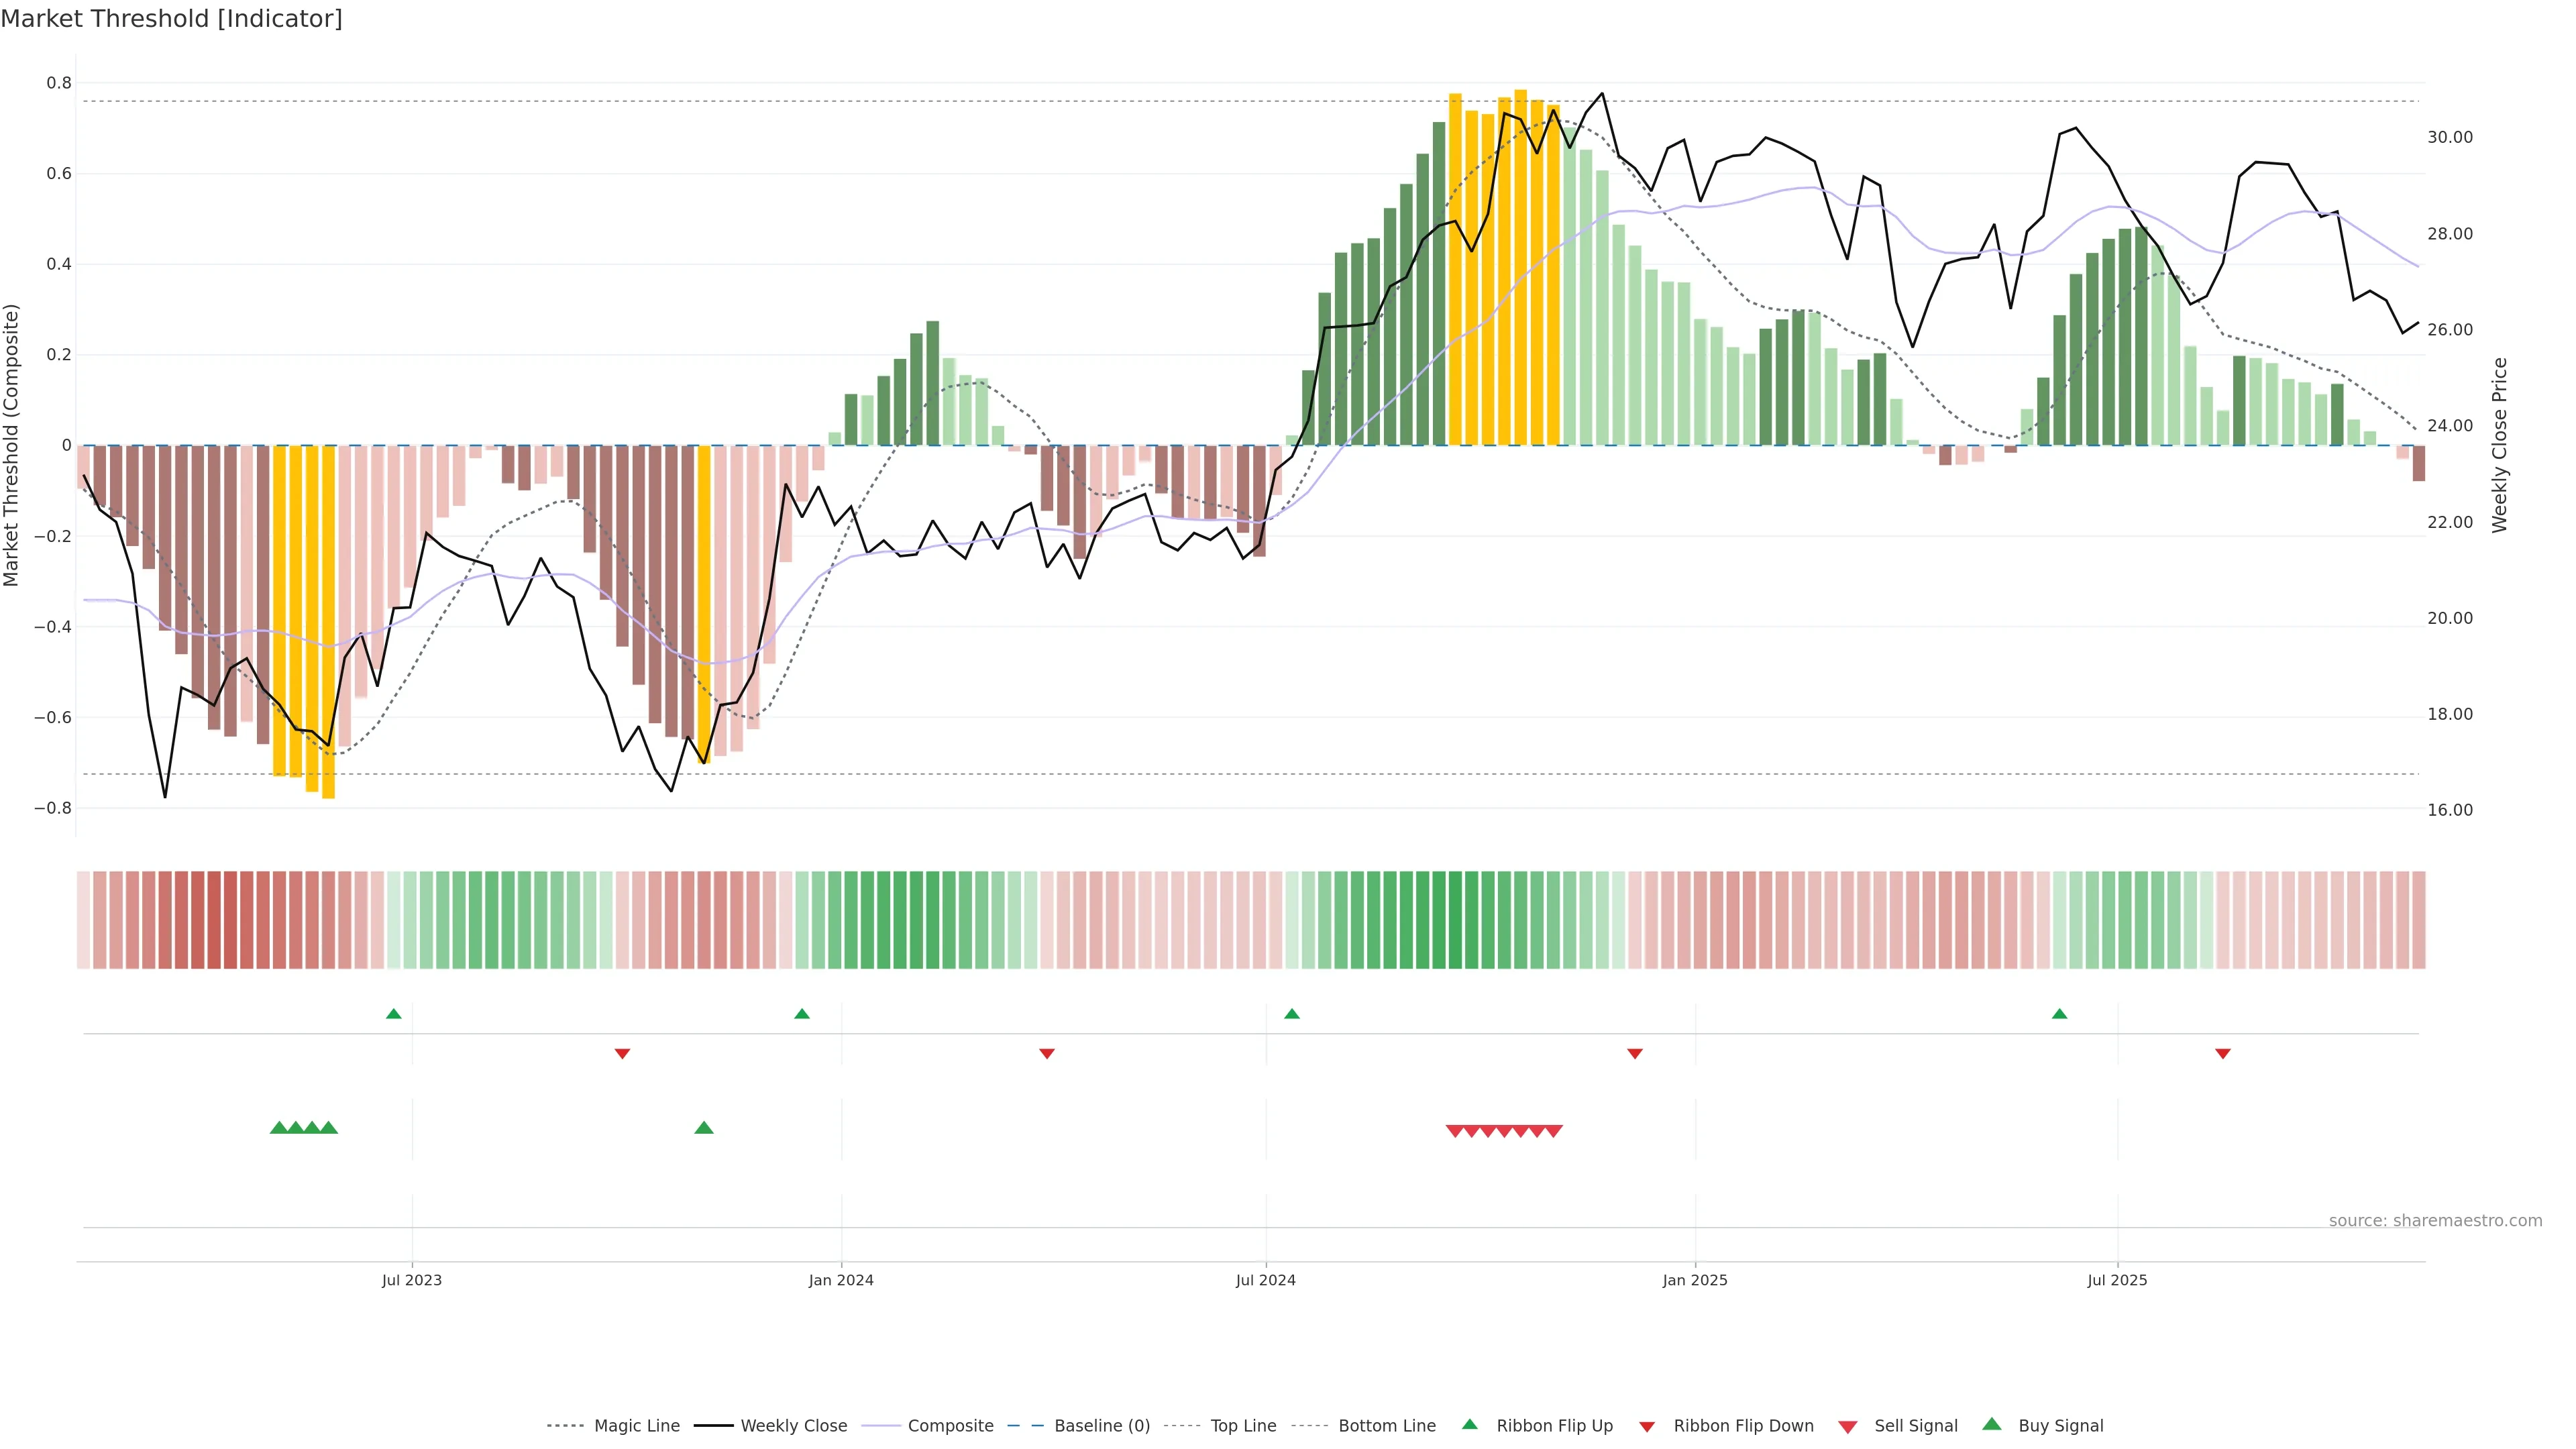Click the Jul 2025 x-axis label
This screenshot has width=2576, height=1449.
click(x=2116, y=1280)
